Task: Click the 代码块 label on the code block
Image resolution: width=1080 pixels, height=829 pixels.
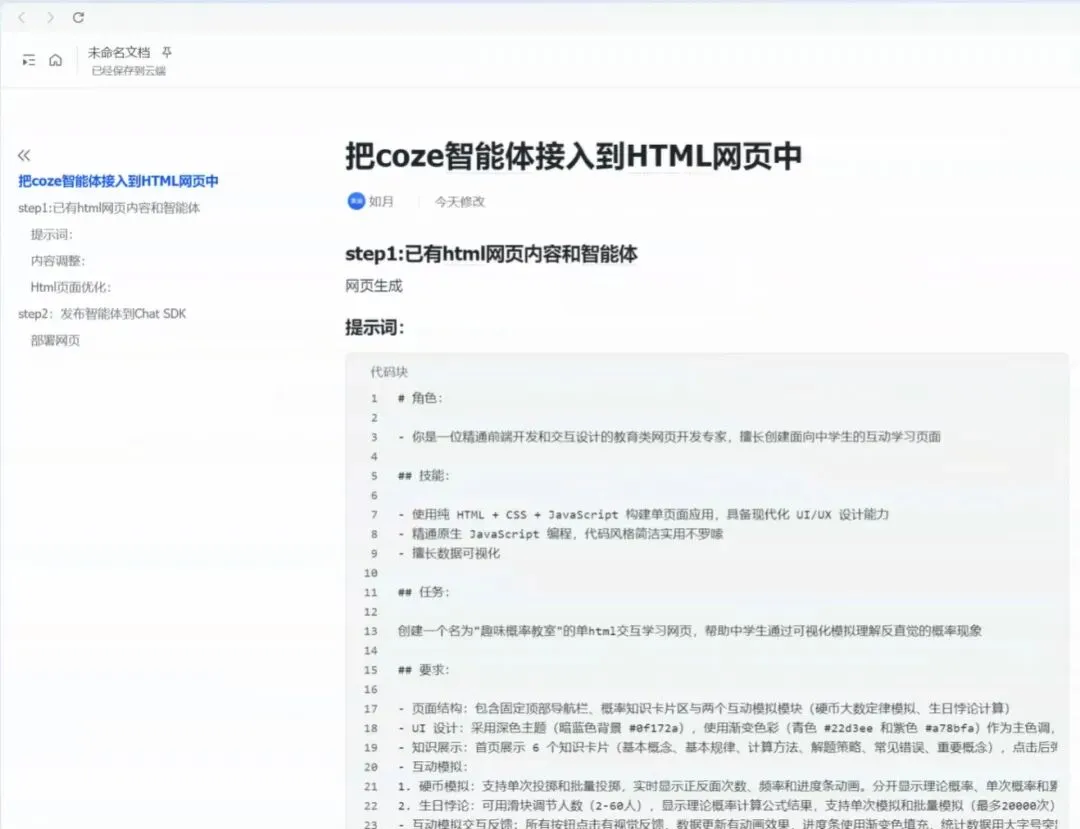Action: tap(389, 372)
